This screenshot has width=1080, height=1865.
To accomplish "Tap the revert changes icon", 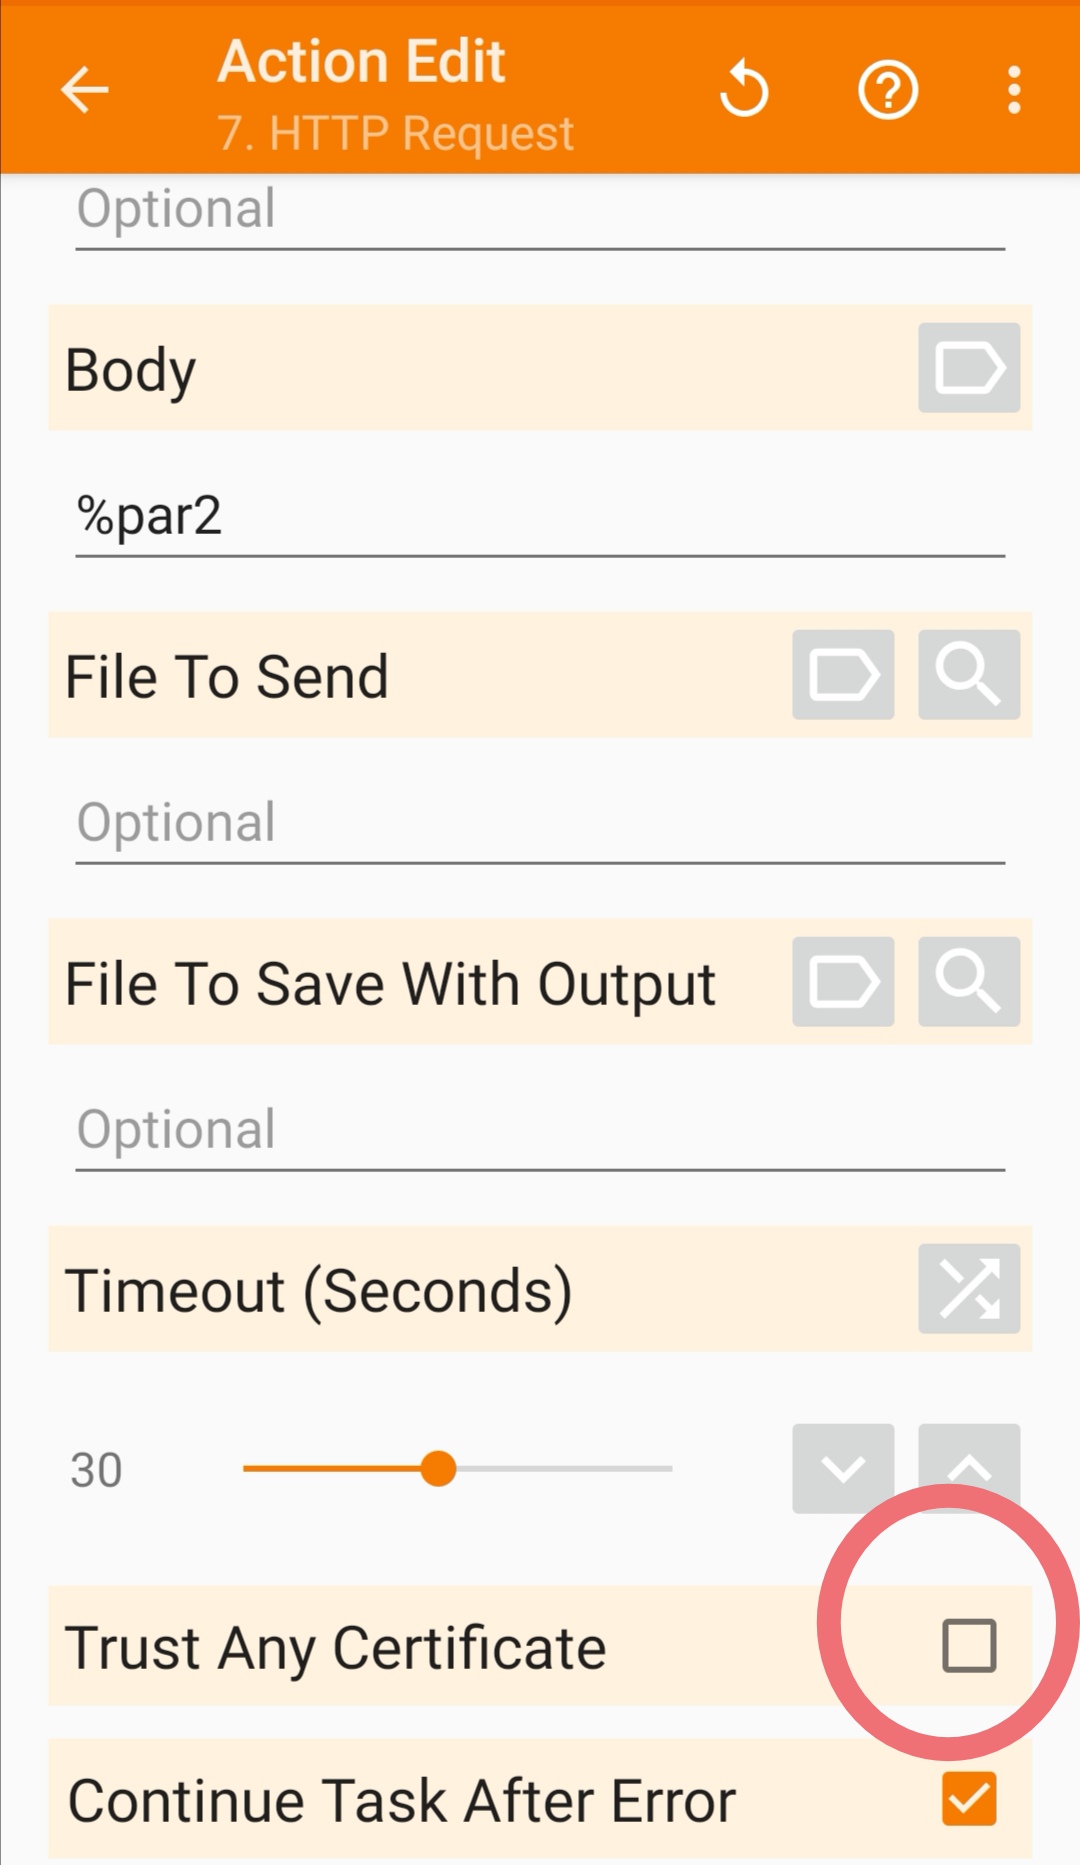I will (744, 90).
